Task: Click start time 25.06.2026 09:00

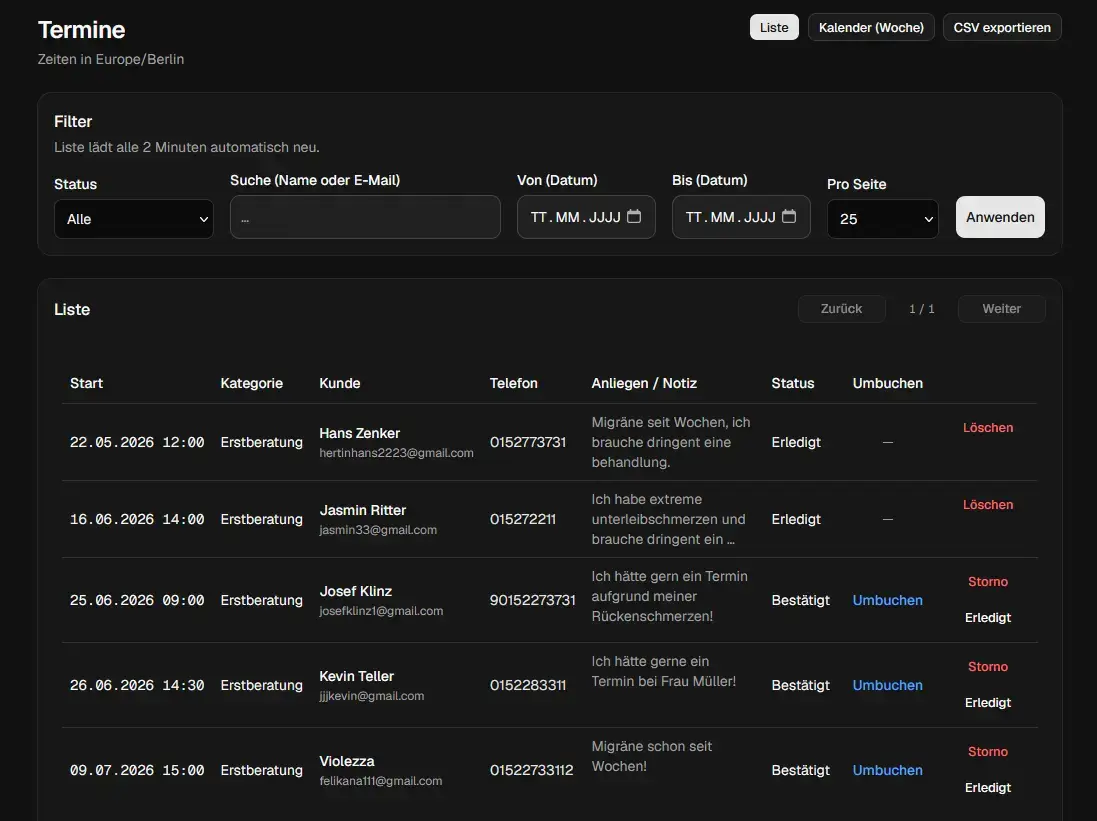Action: [137, 601]
